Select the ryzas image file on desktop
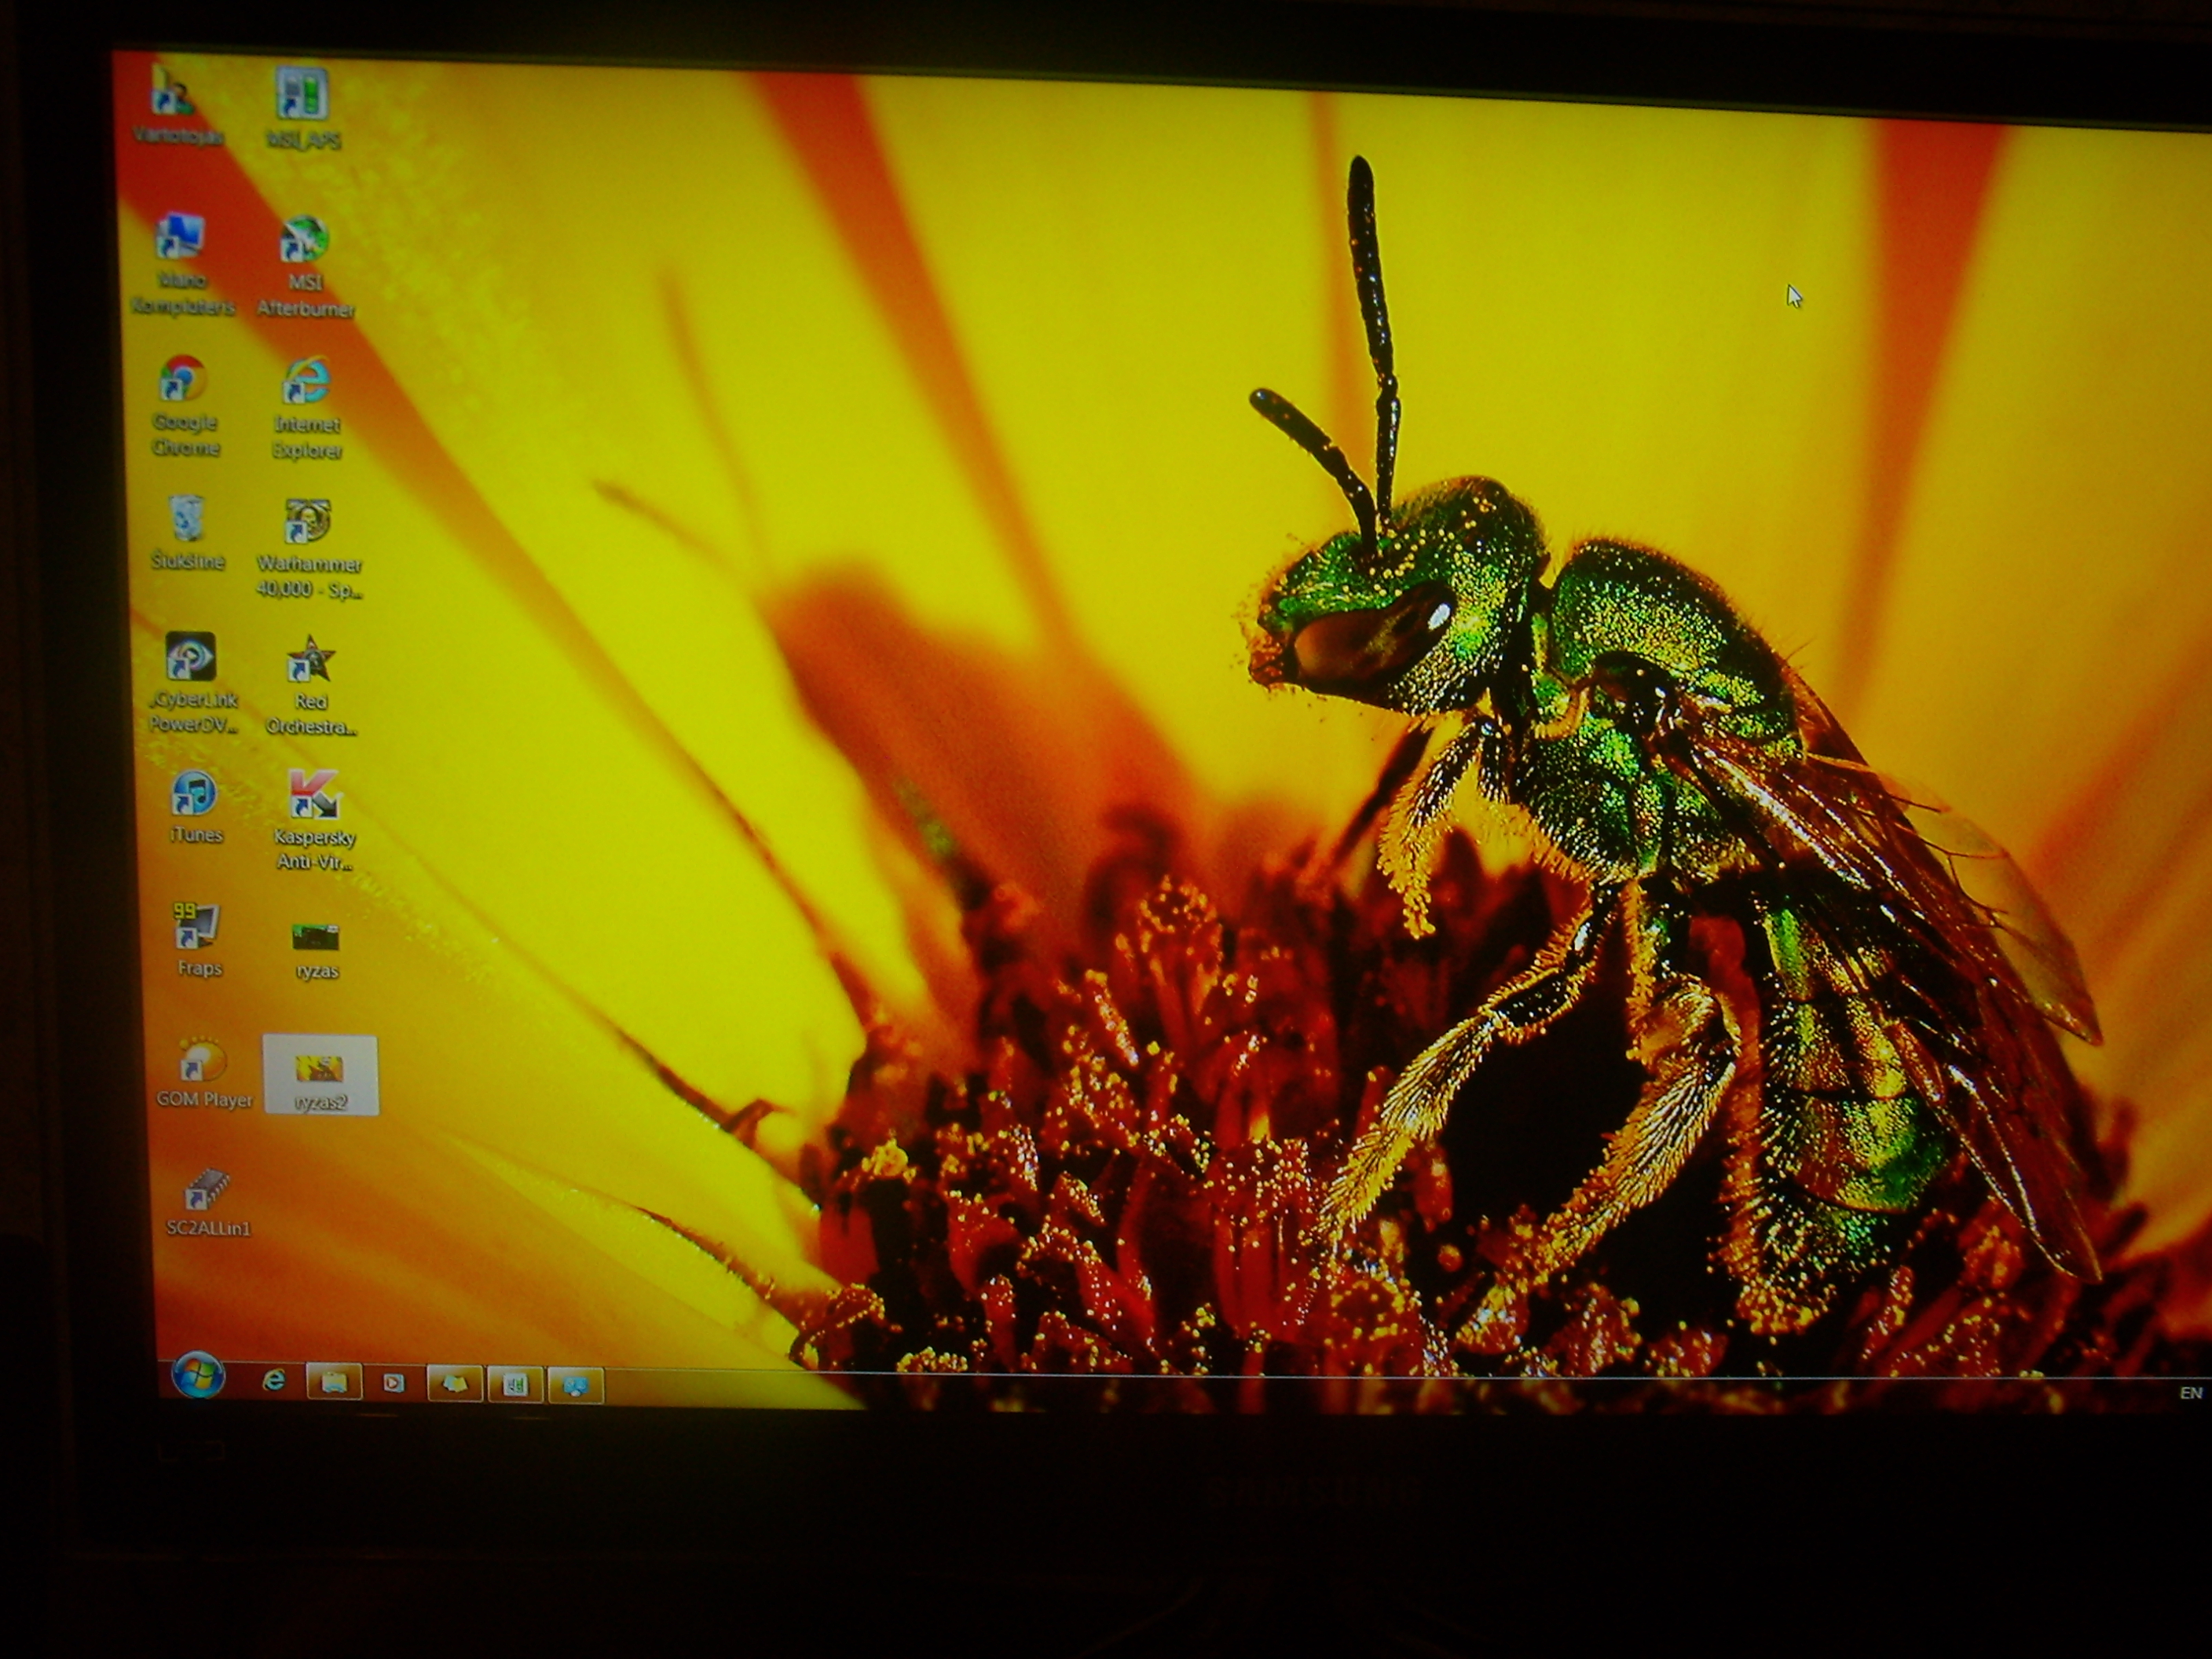This screenshot has height=1659, width=2212. tap(316, 951)
